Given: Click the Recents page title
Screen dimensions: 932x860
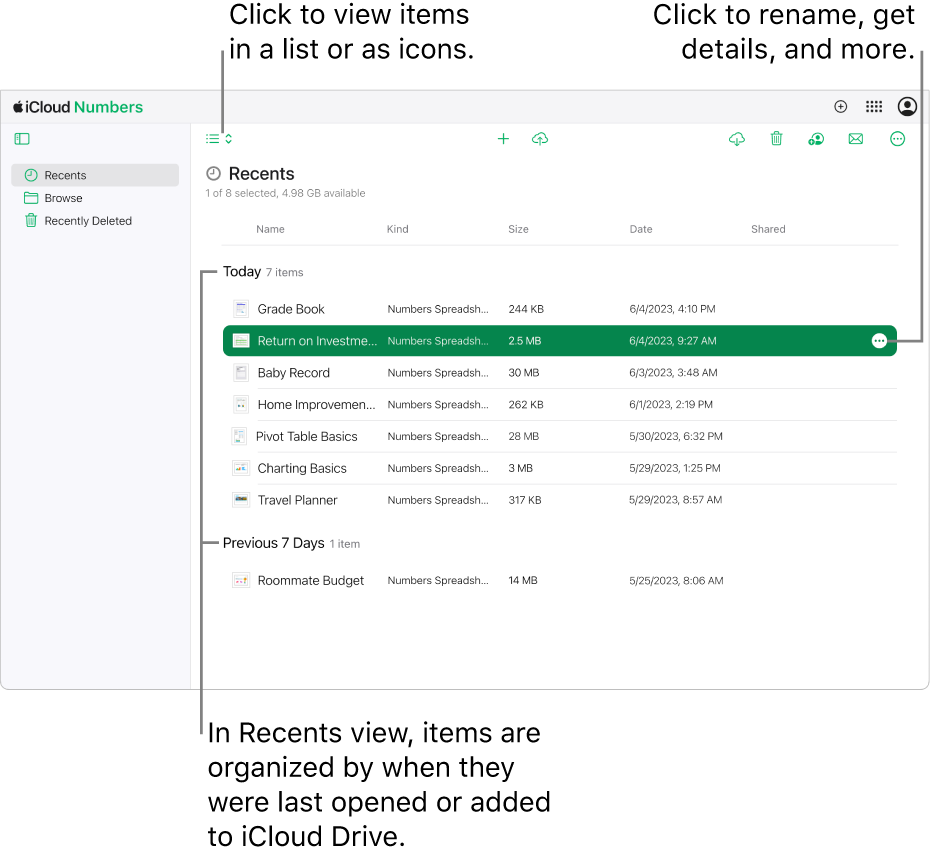Looking at the screenshot, I should 262,174.
